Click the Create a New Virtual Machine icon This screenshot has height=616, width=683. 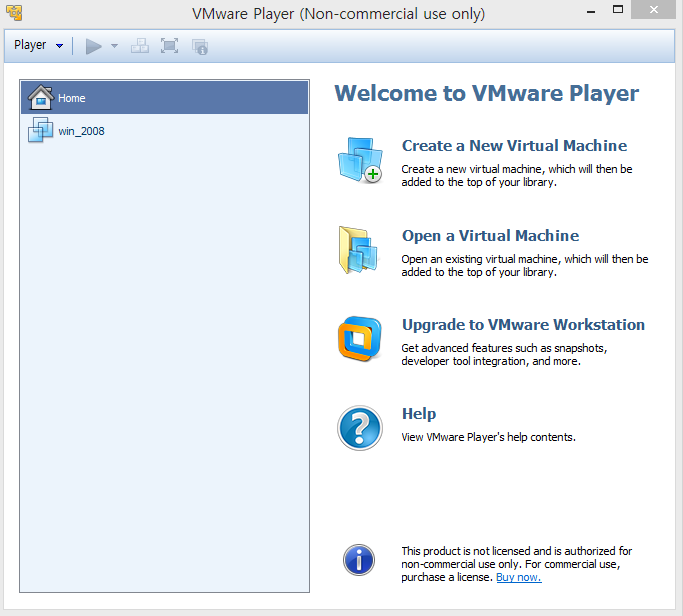(360, 160)
